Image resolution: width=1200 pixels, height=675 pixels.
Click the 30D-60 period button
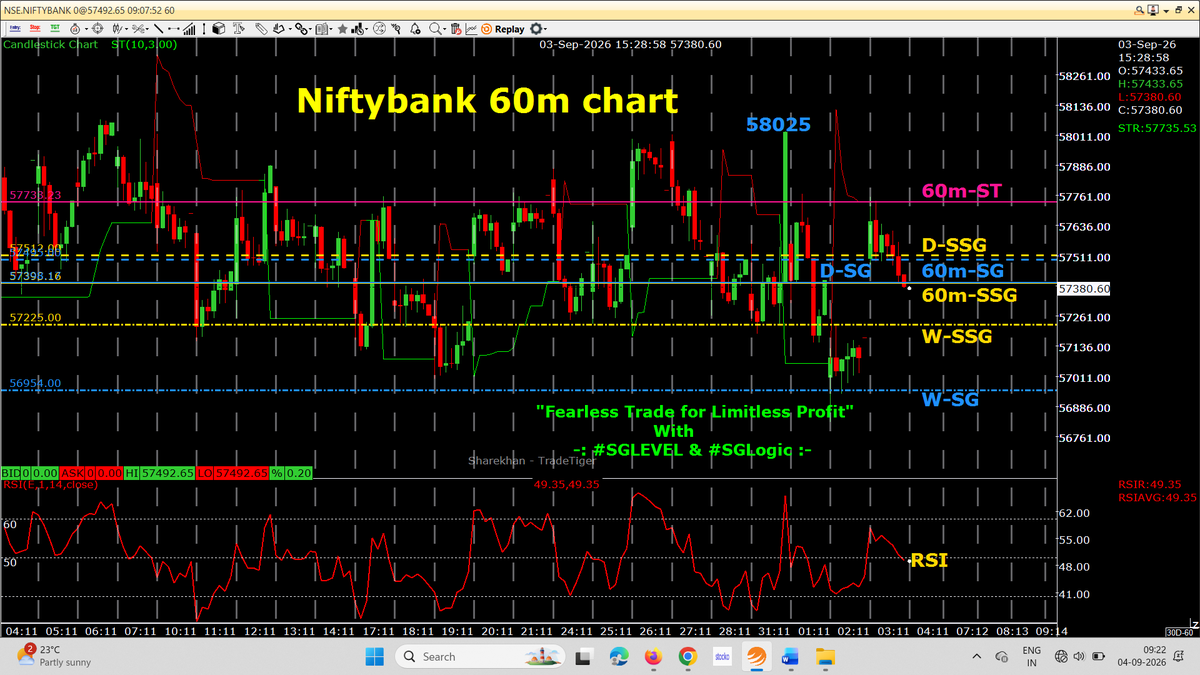click(1179, 632)
